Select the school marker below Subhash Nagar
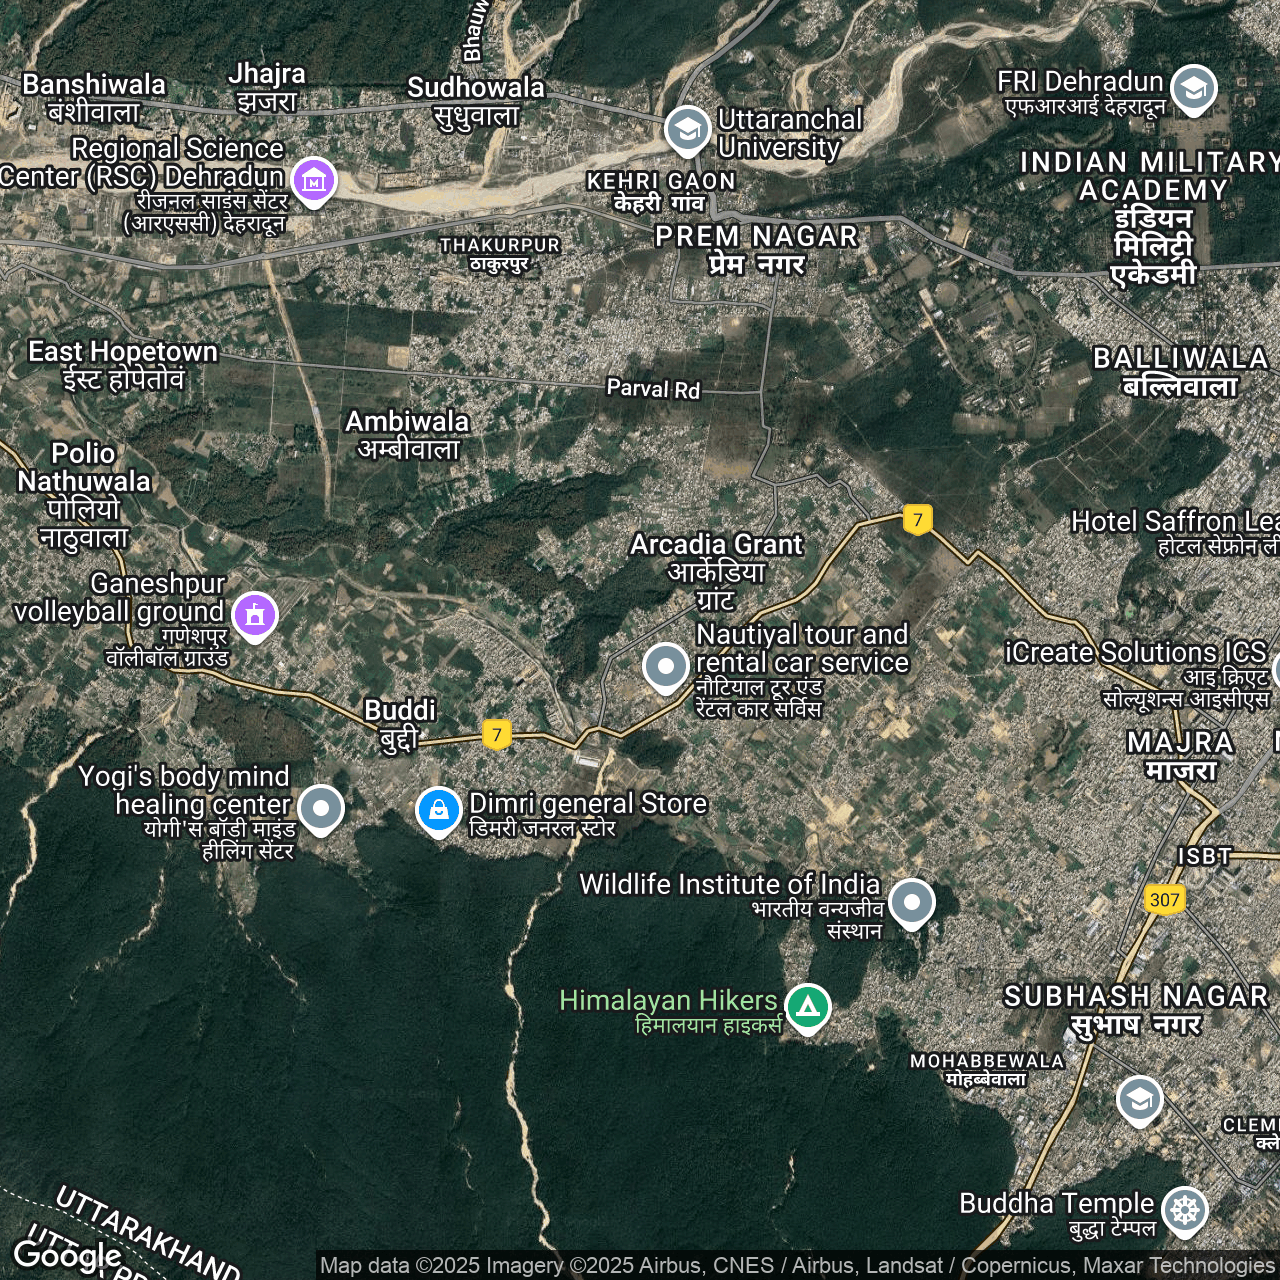 click(x=1139, y=1100)
